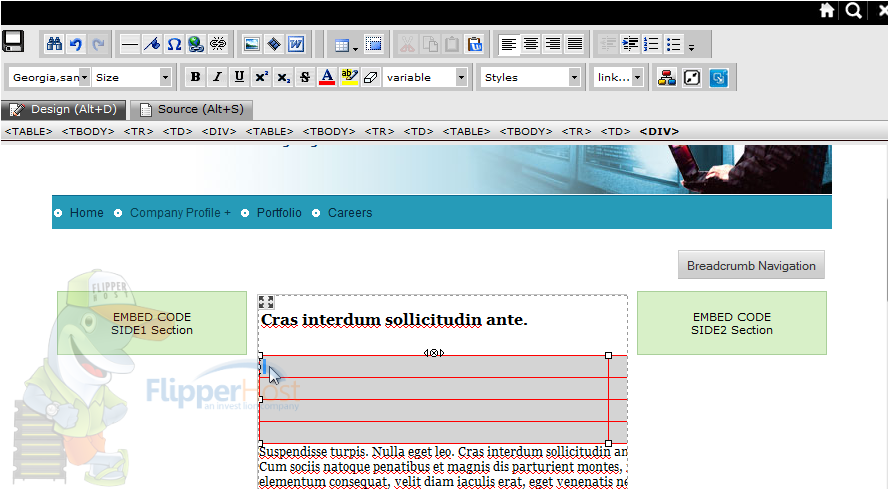The height and width of the screenshot is (500, 889).
Task: Remove formatting with the eraser icon
Action: point(371,77)
